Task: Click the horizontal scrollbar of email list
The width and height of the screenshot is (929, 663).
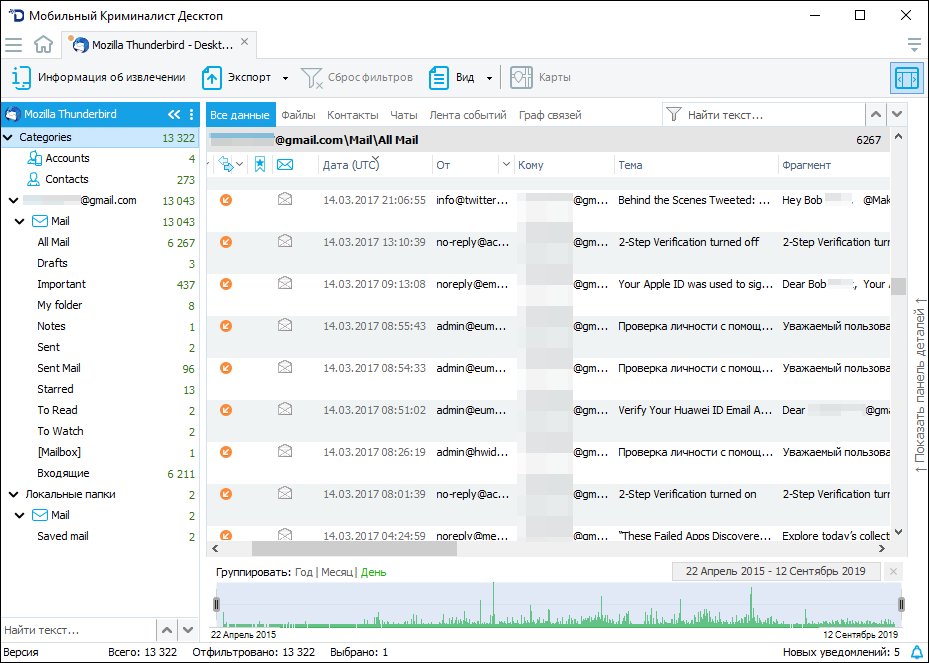Action: tap(354, 549)
